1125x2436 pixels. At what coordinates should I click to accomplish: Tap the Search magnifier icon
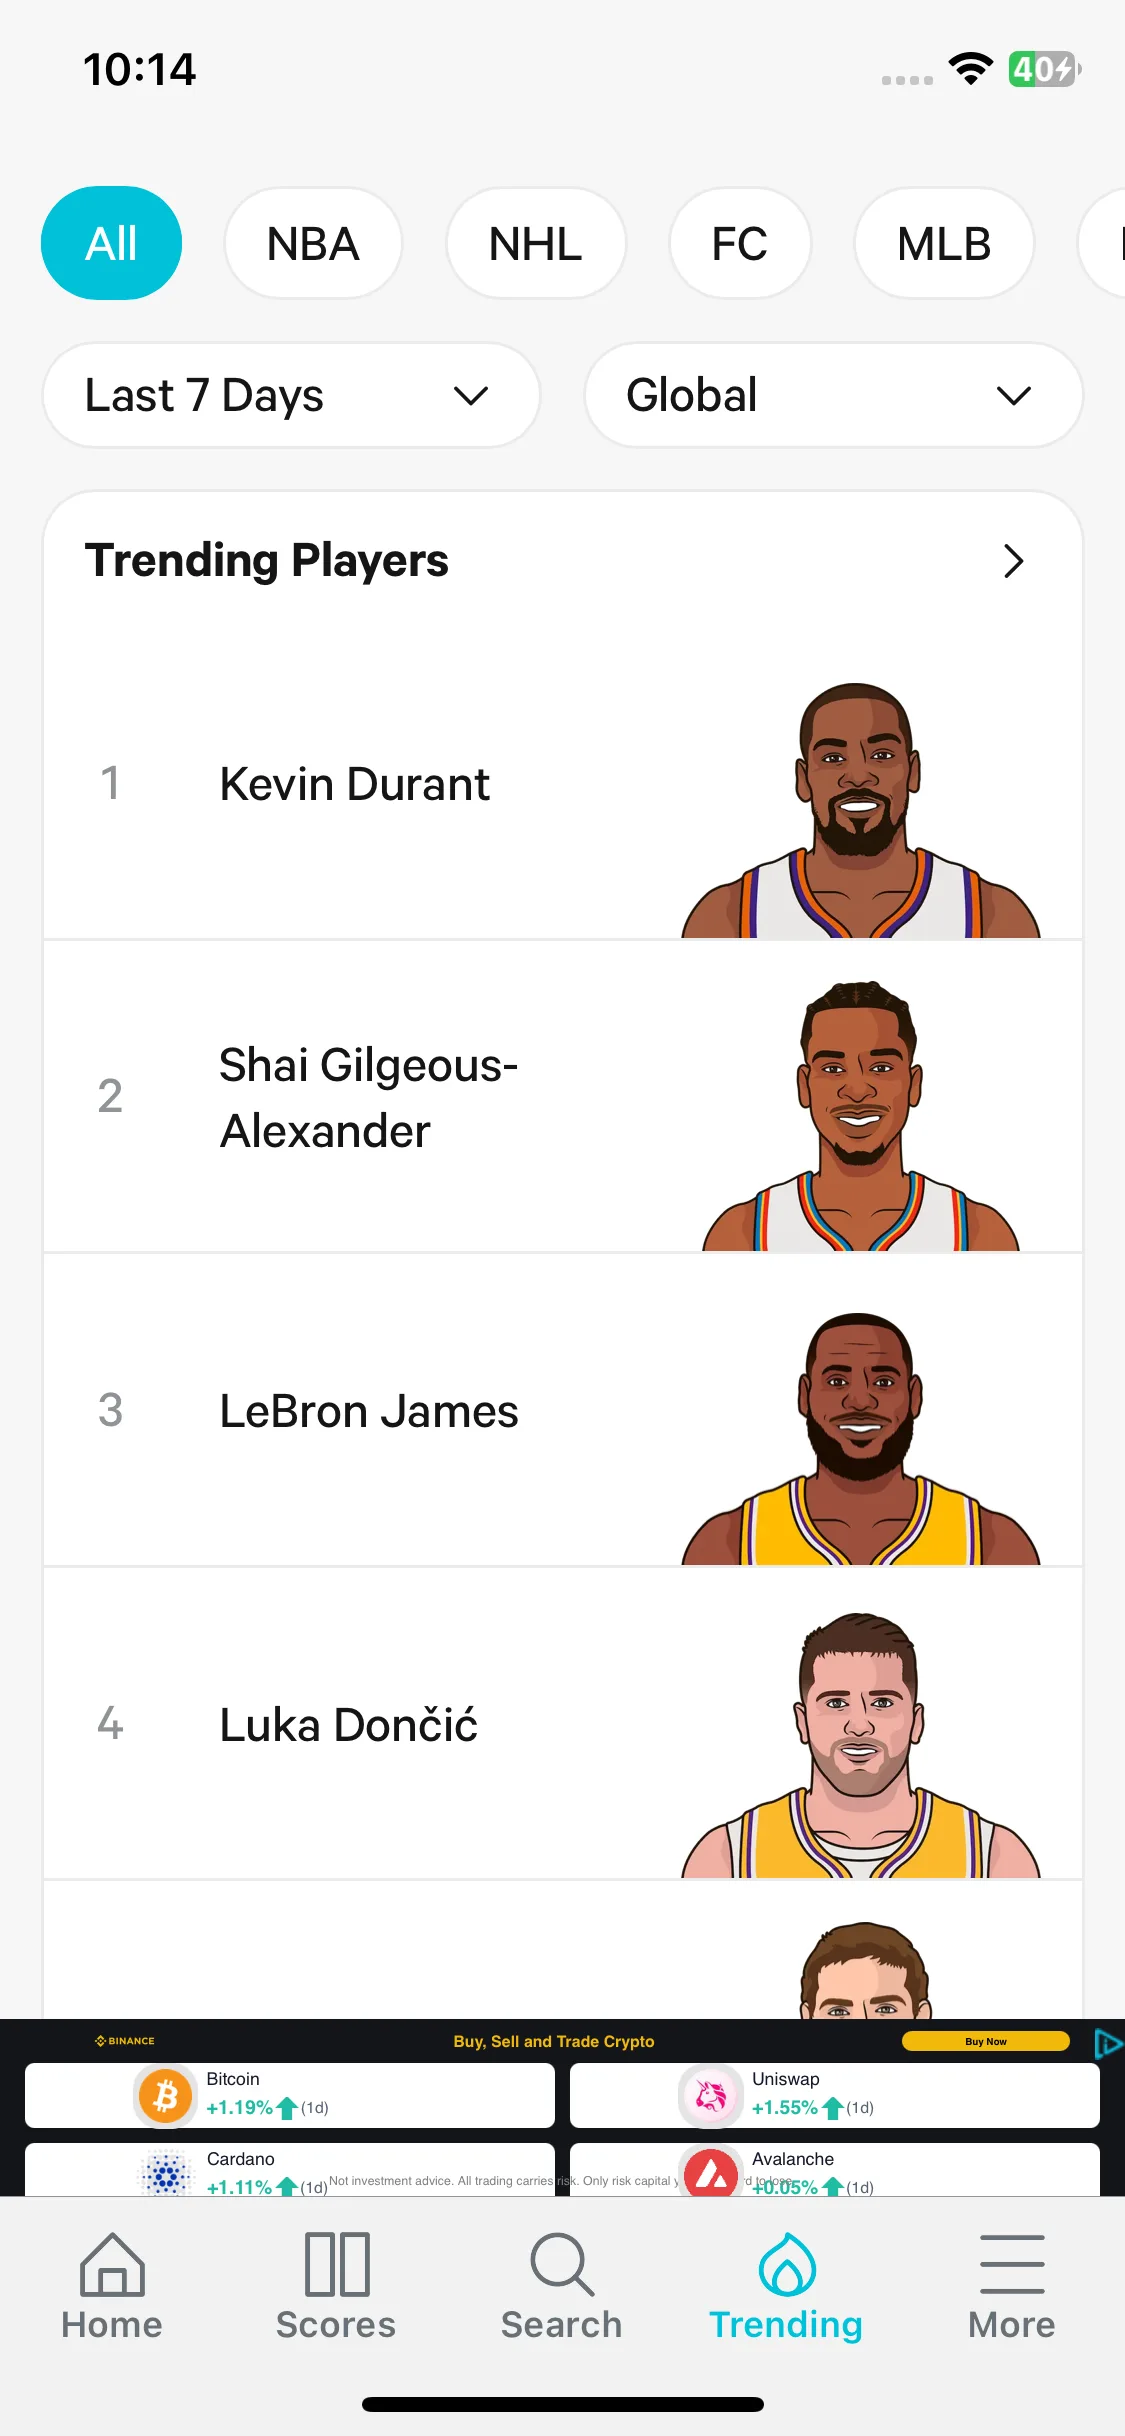click(x=562, y=2265)
